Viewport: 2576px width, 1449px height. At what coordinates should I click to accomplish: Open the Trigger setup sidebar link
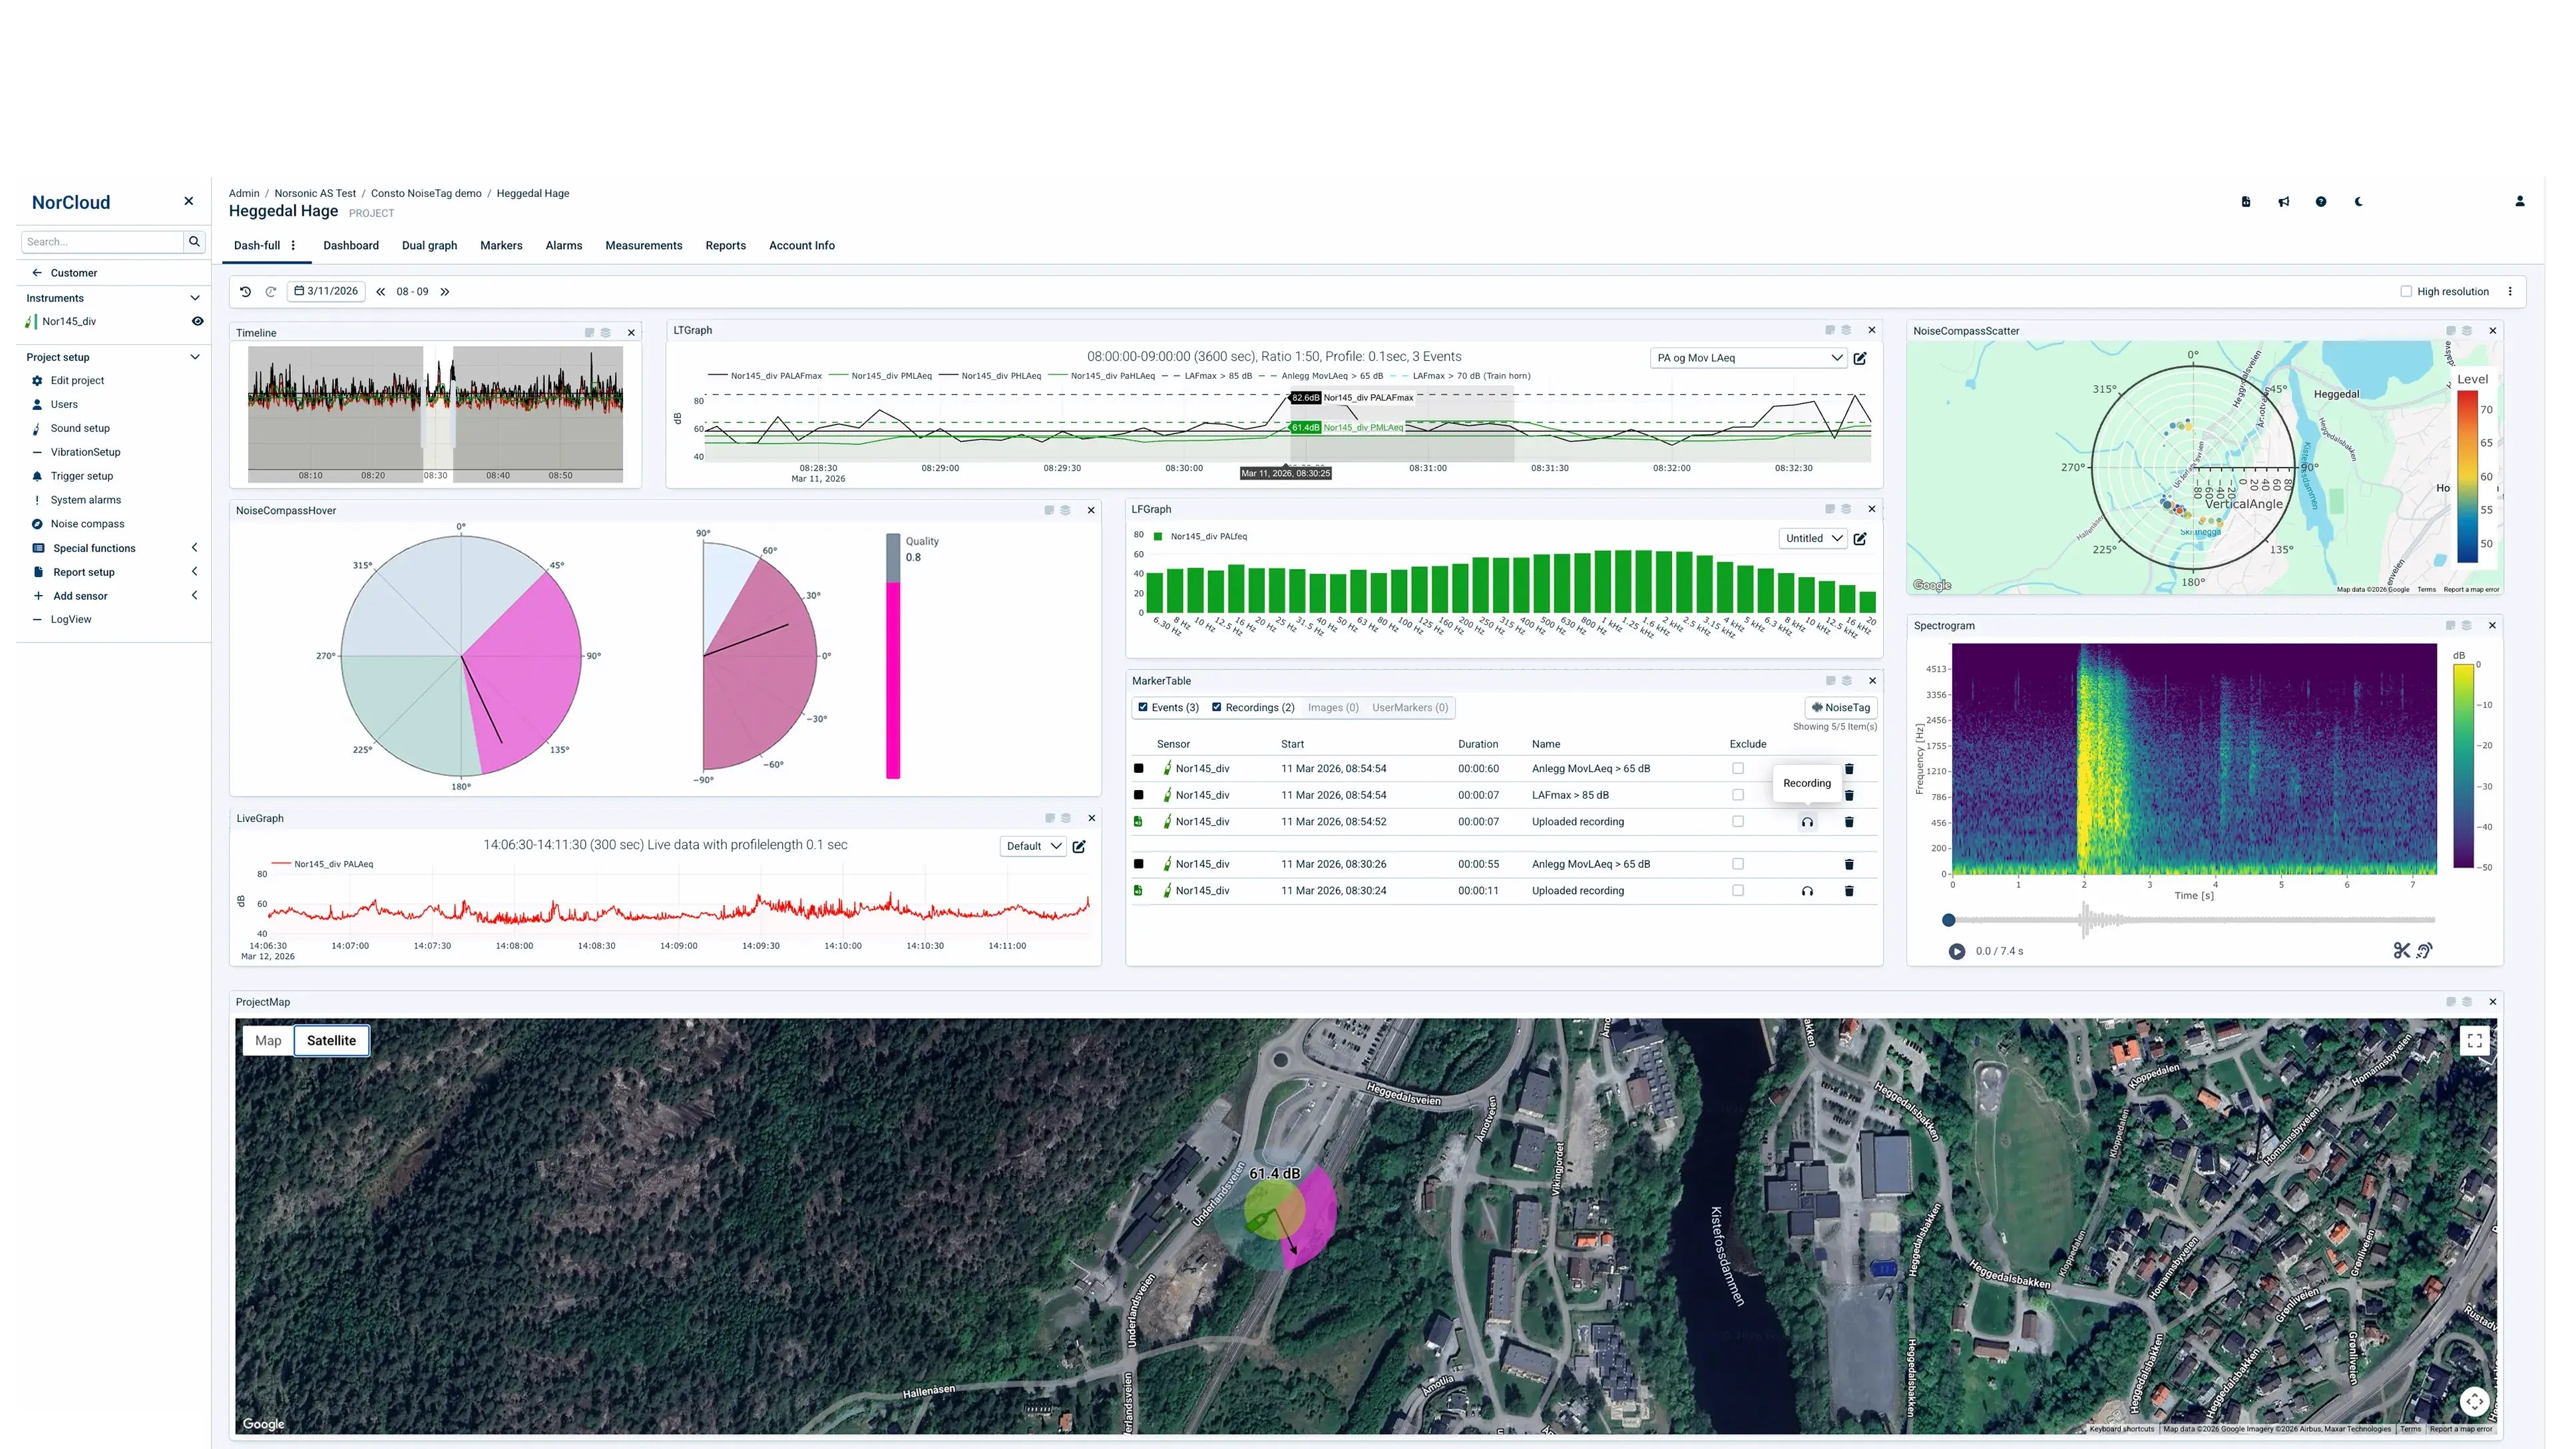(x=82, y=476)
